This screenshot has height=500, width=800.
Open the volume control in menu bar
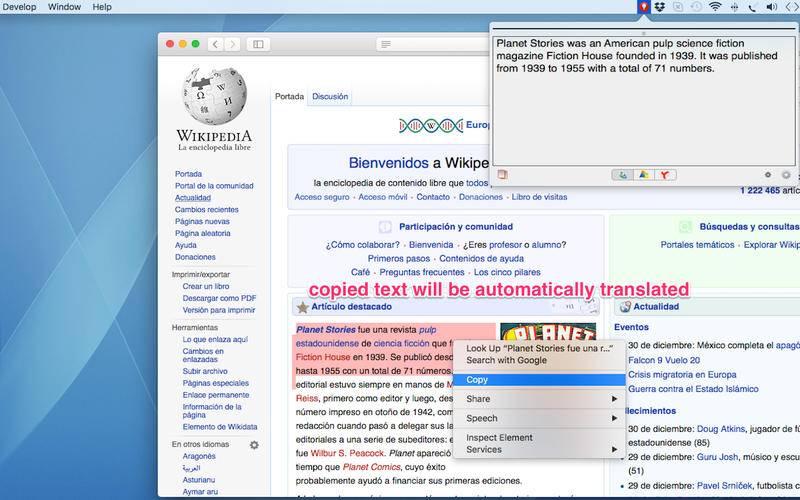tap(771, 7)
